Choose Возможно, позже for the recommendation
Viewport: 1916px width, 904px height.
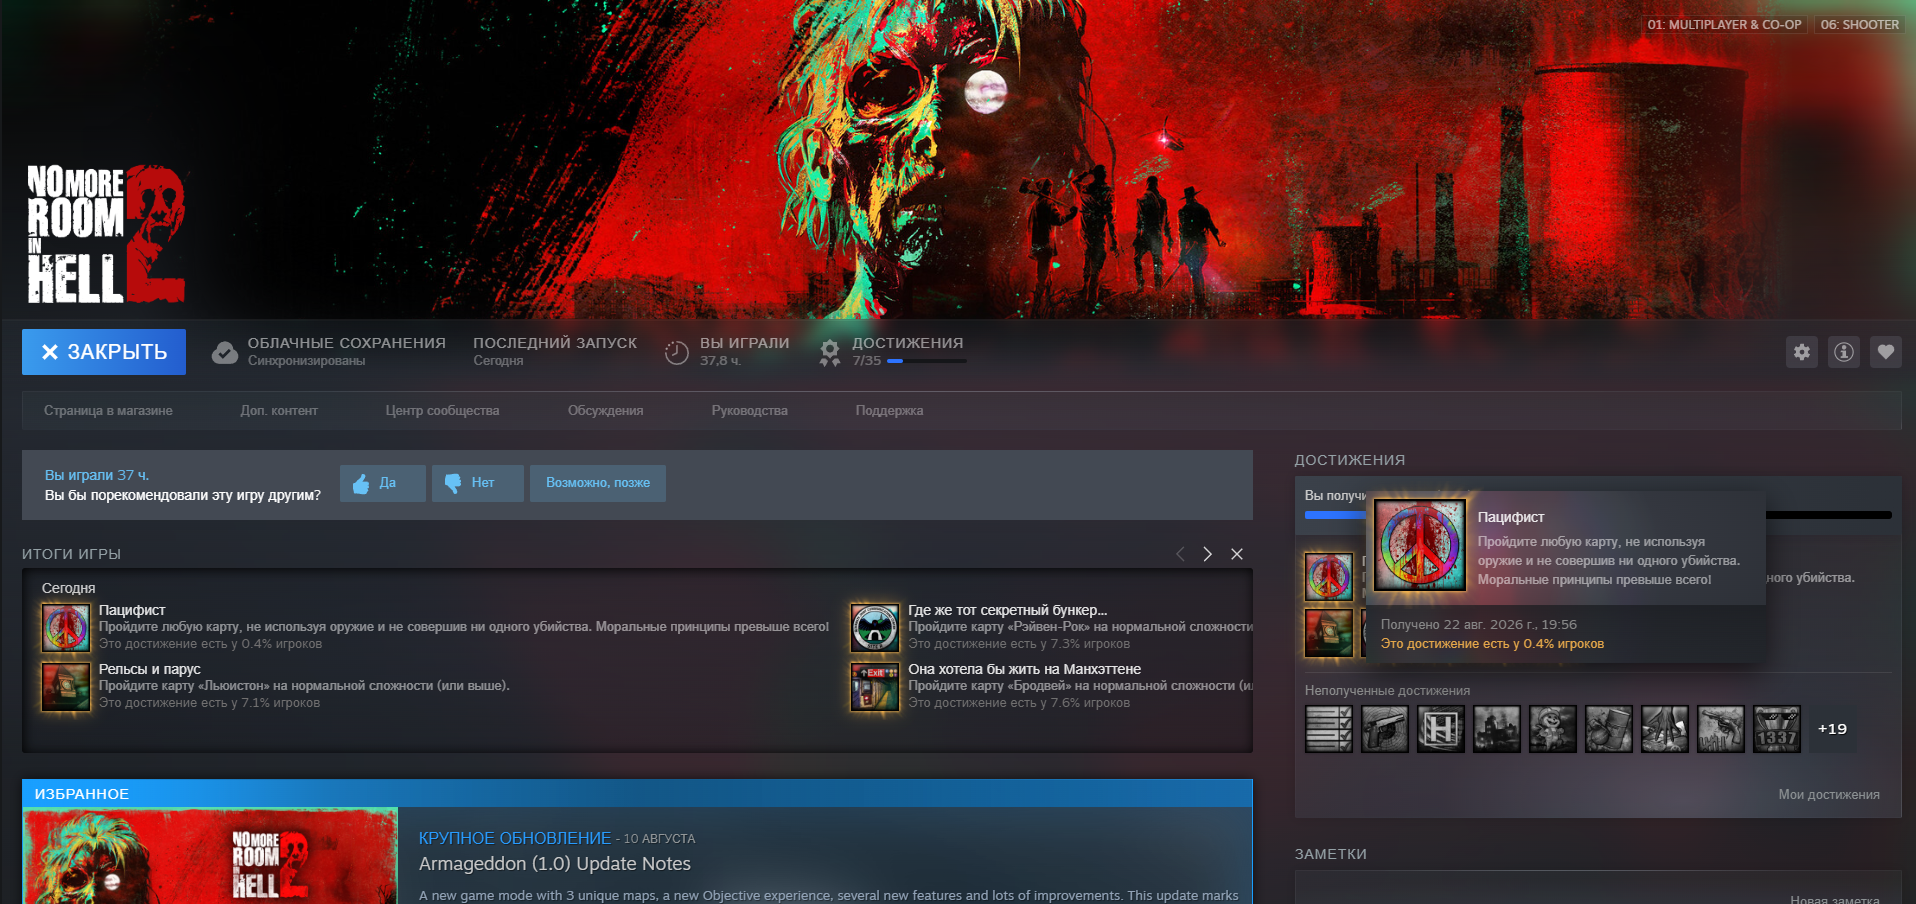point(598,483)
